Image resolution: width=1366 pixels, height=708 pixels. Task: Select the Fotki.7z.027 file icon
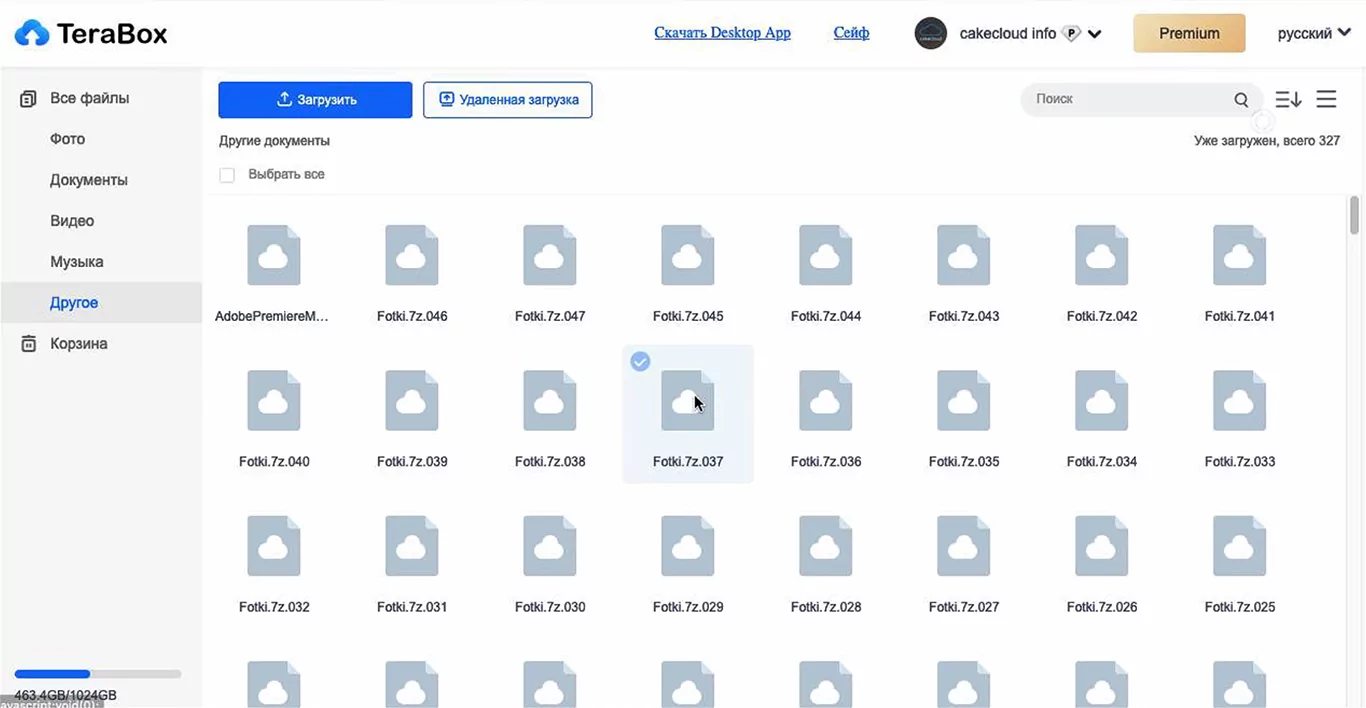963,546
